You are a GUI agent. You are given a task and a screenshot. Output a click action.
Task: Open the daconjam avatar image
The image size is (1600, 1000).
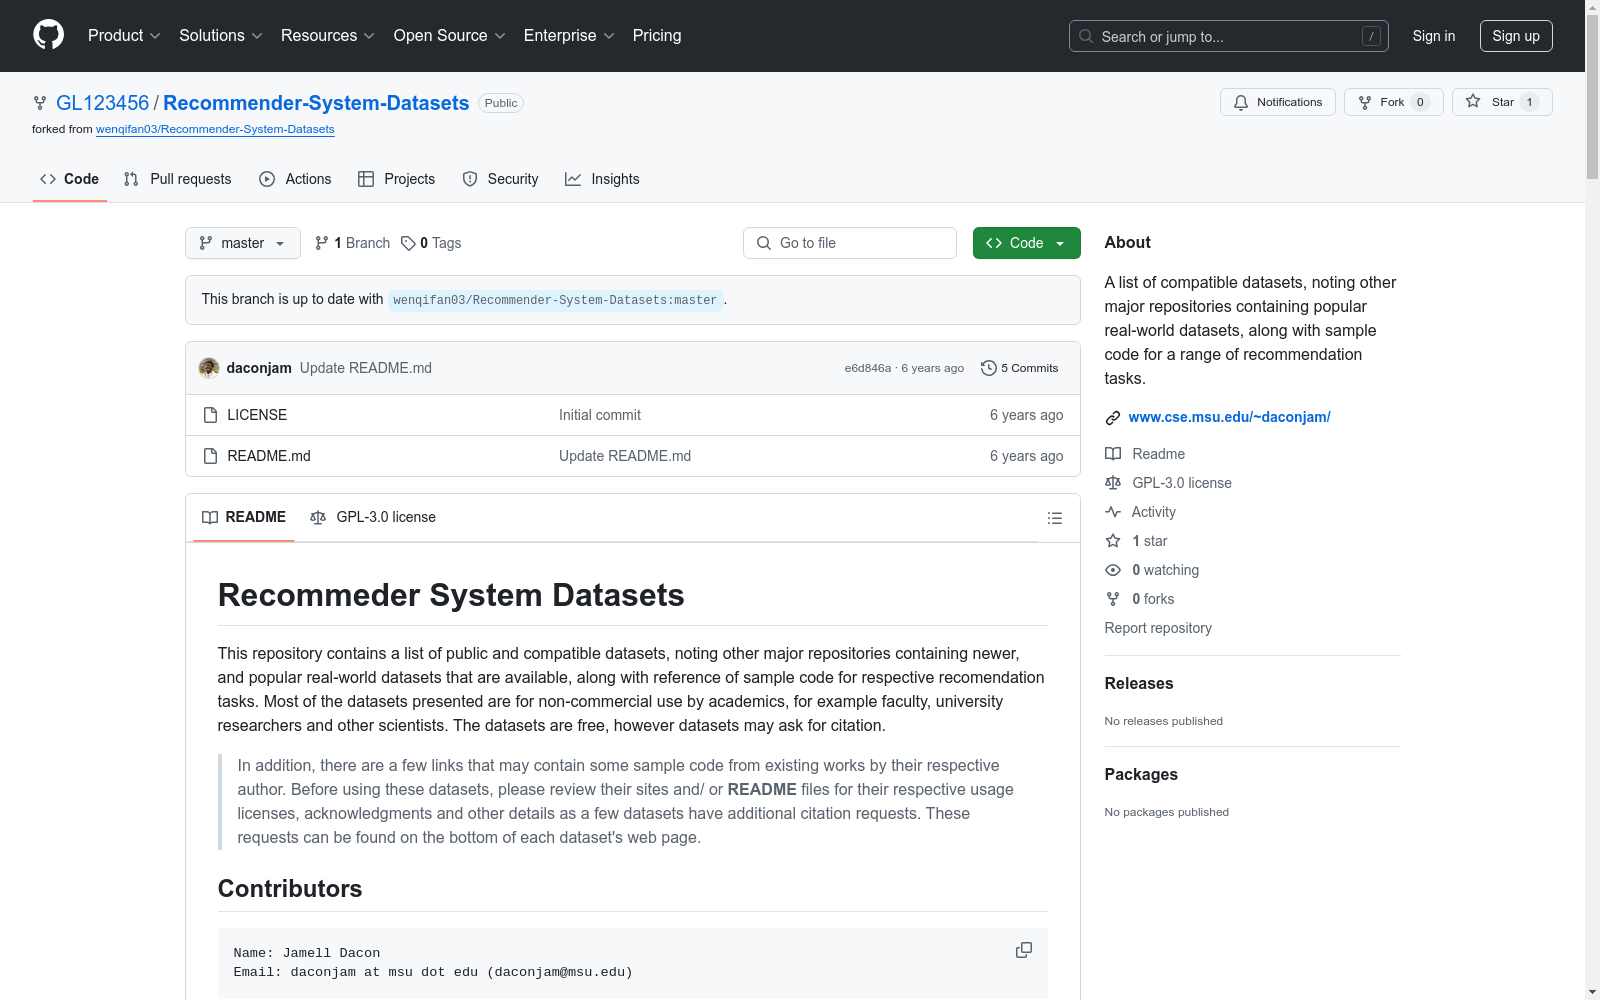(x=209, y=368)
